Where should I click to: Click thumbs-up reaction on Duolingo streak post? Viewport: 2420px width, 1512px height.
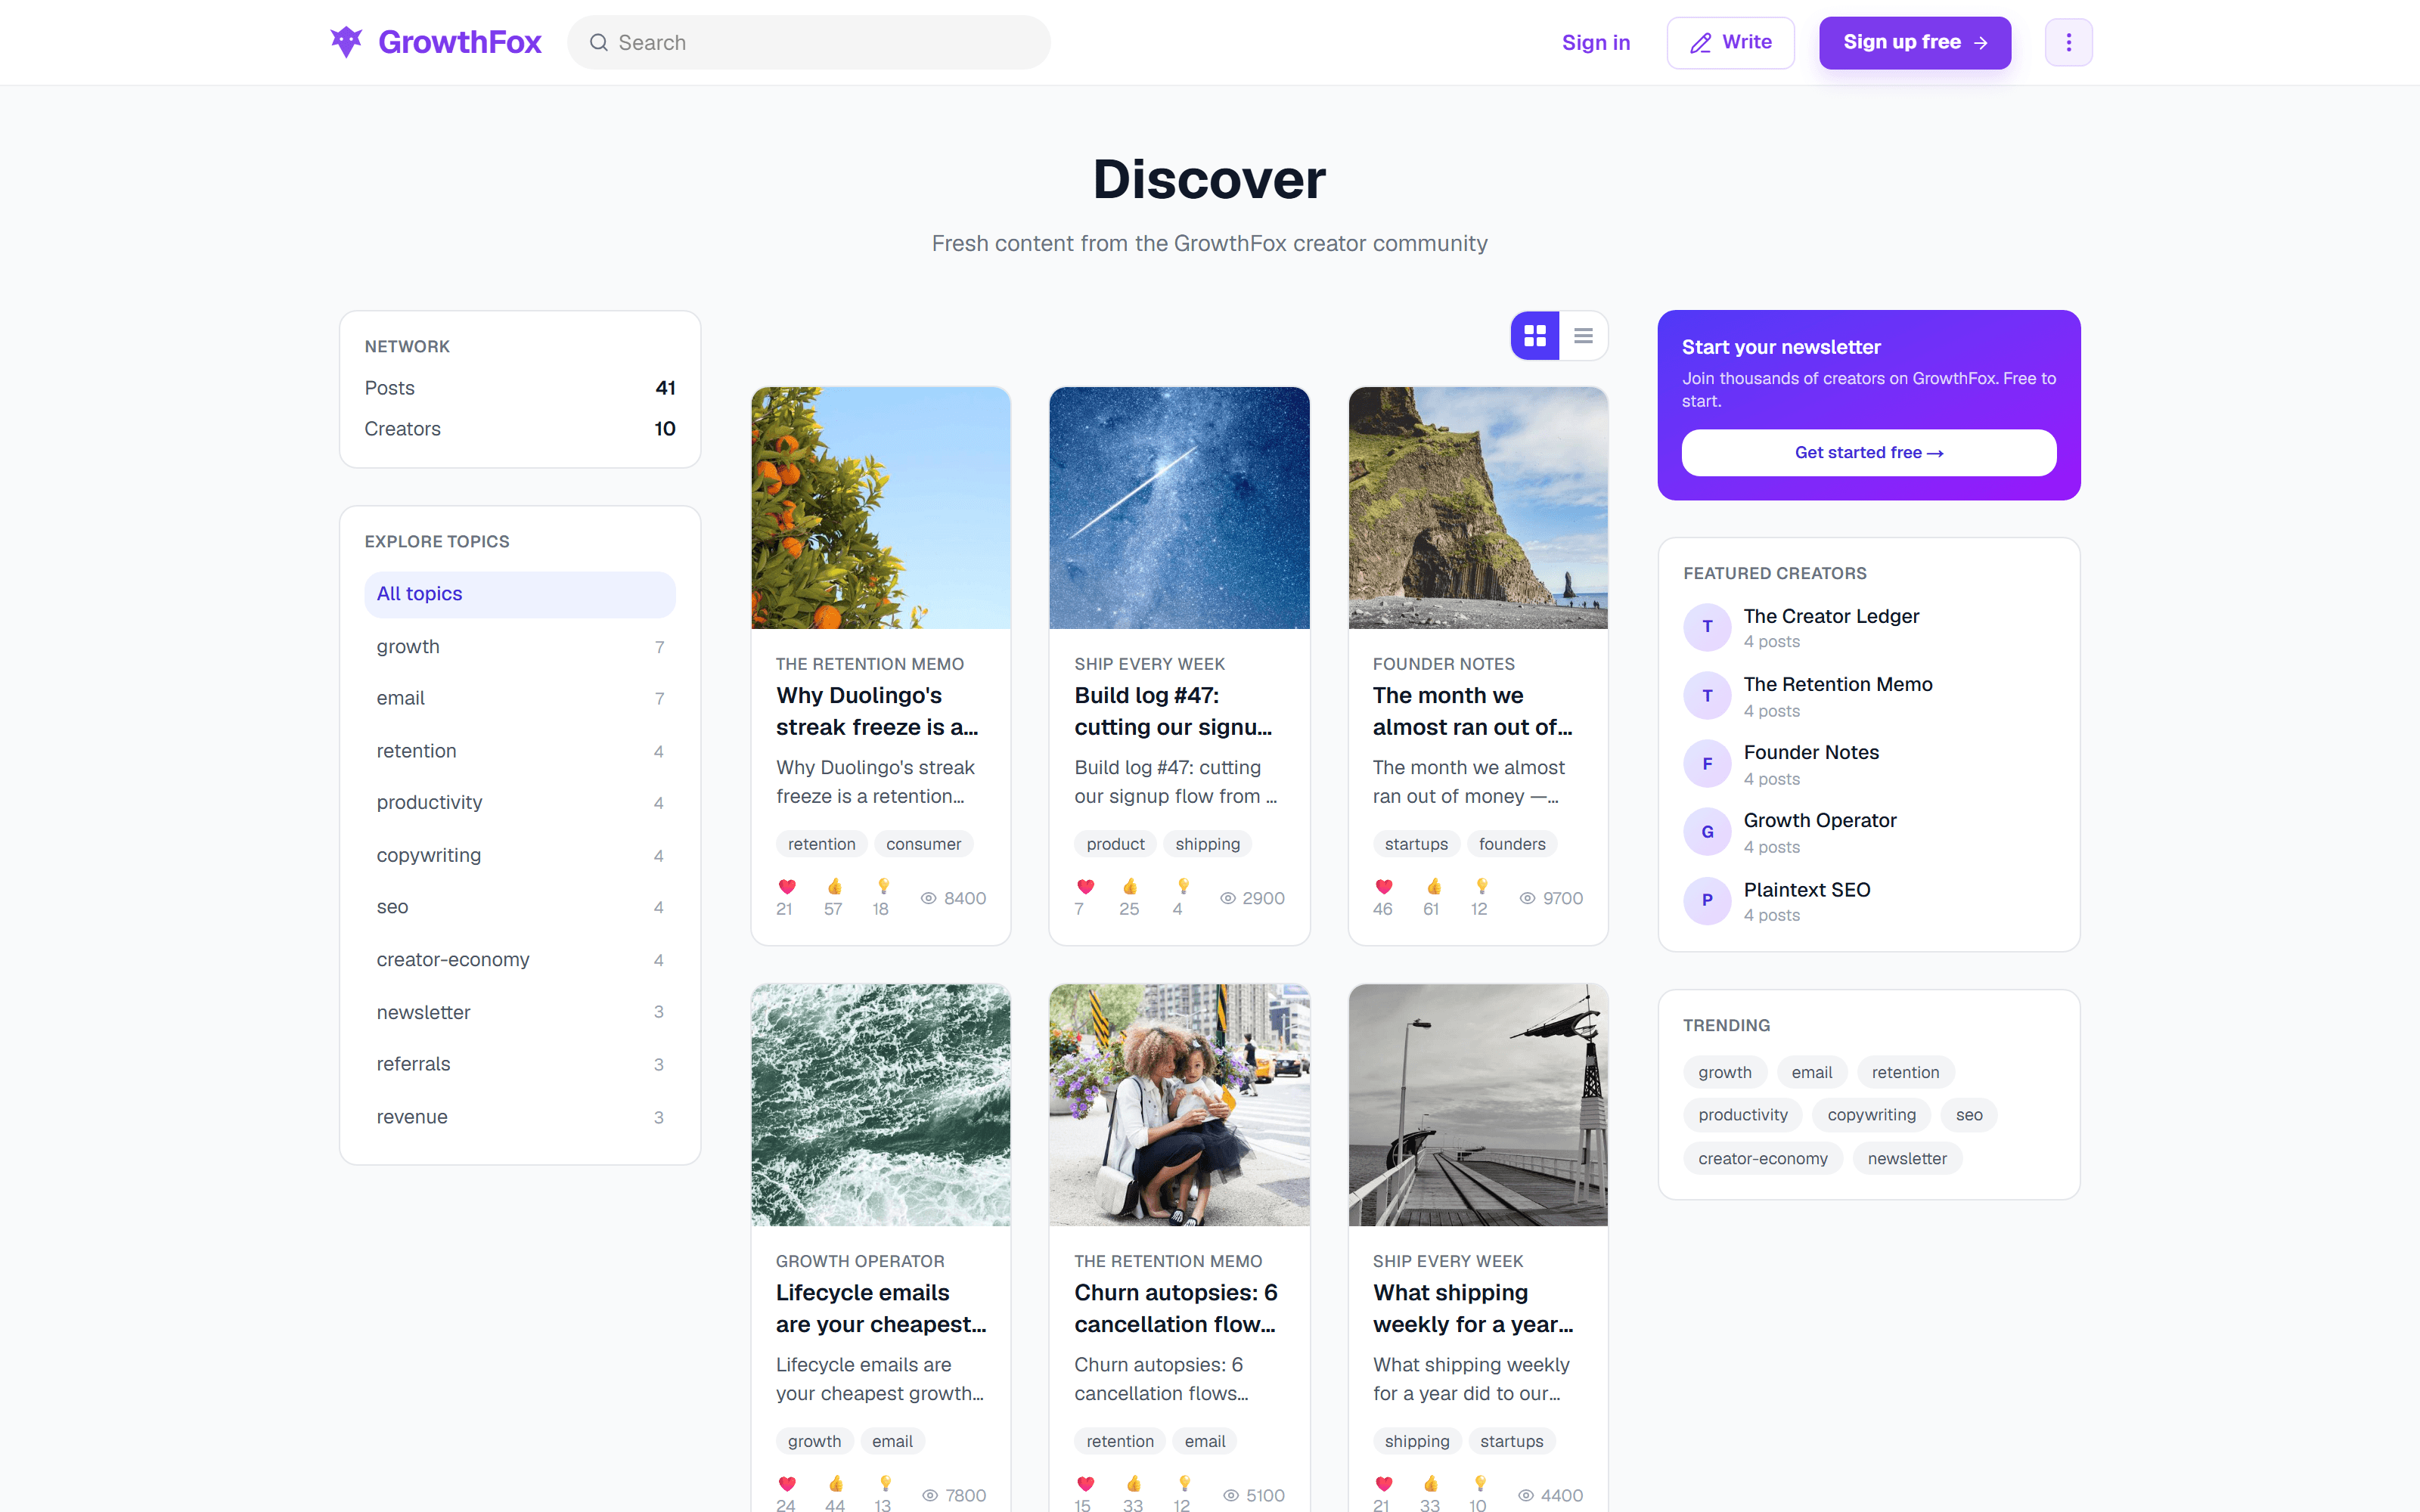pos(835,887)
